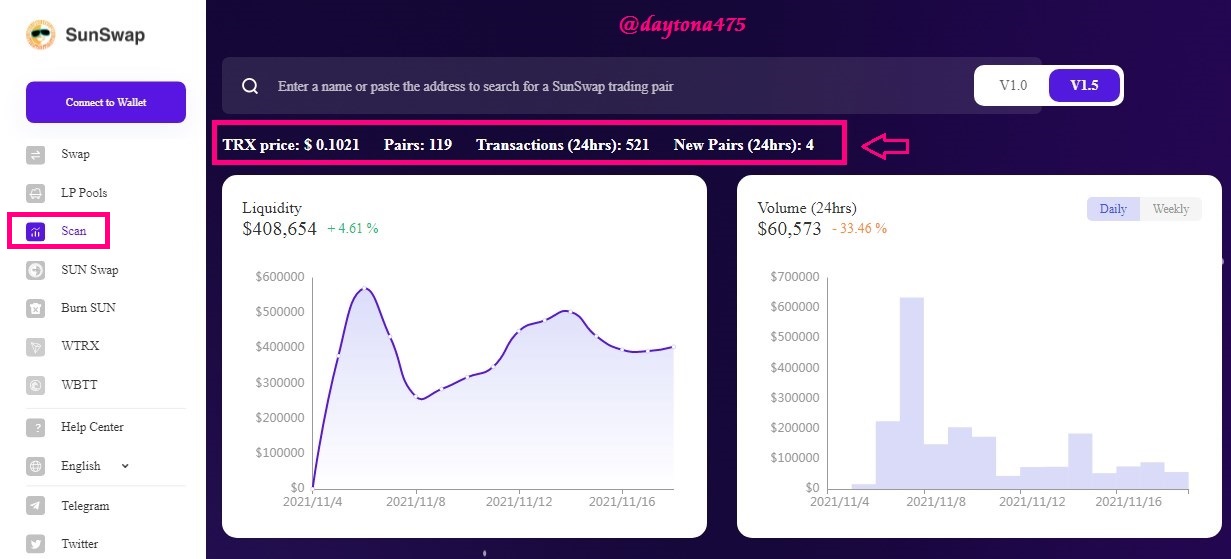Click the WBTT icon

point(35,385)
